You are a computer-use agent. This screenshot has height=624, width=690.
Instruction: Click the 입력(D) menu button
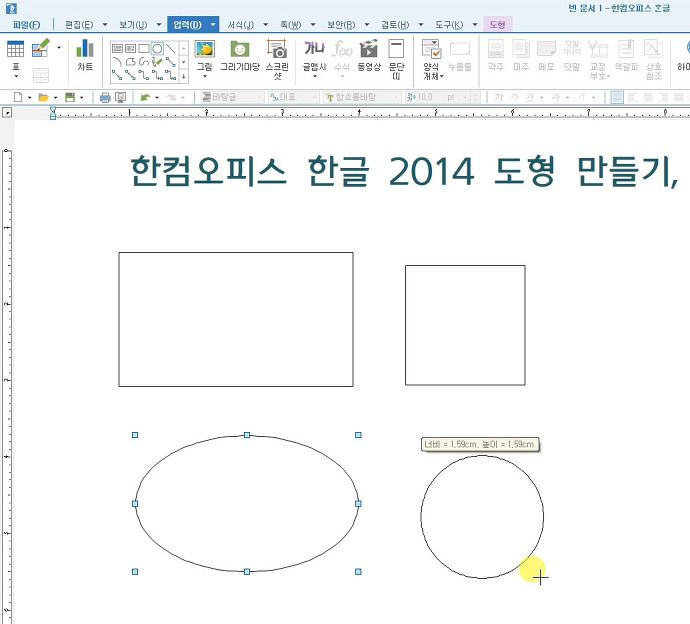(187, 25)
